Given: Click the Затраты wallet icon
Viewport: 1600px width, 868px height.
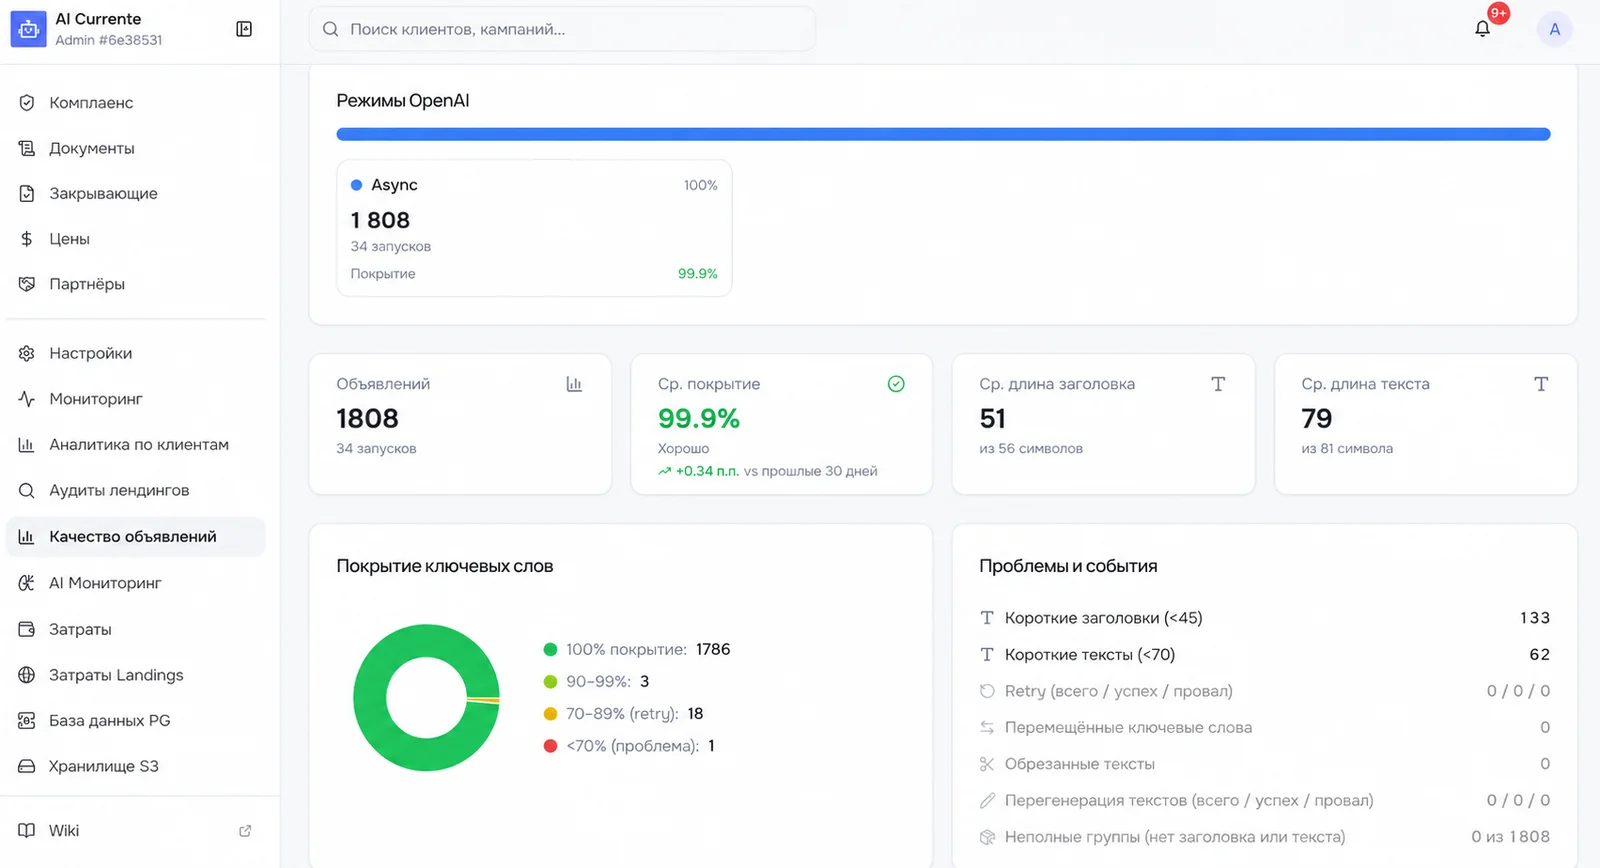Looking at the screenshot, I should 27,629.
